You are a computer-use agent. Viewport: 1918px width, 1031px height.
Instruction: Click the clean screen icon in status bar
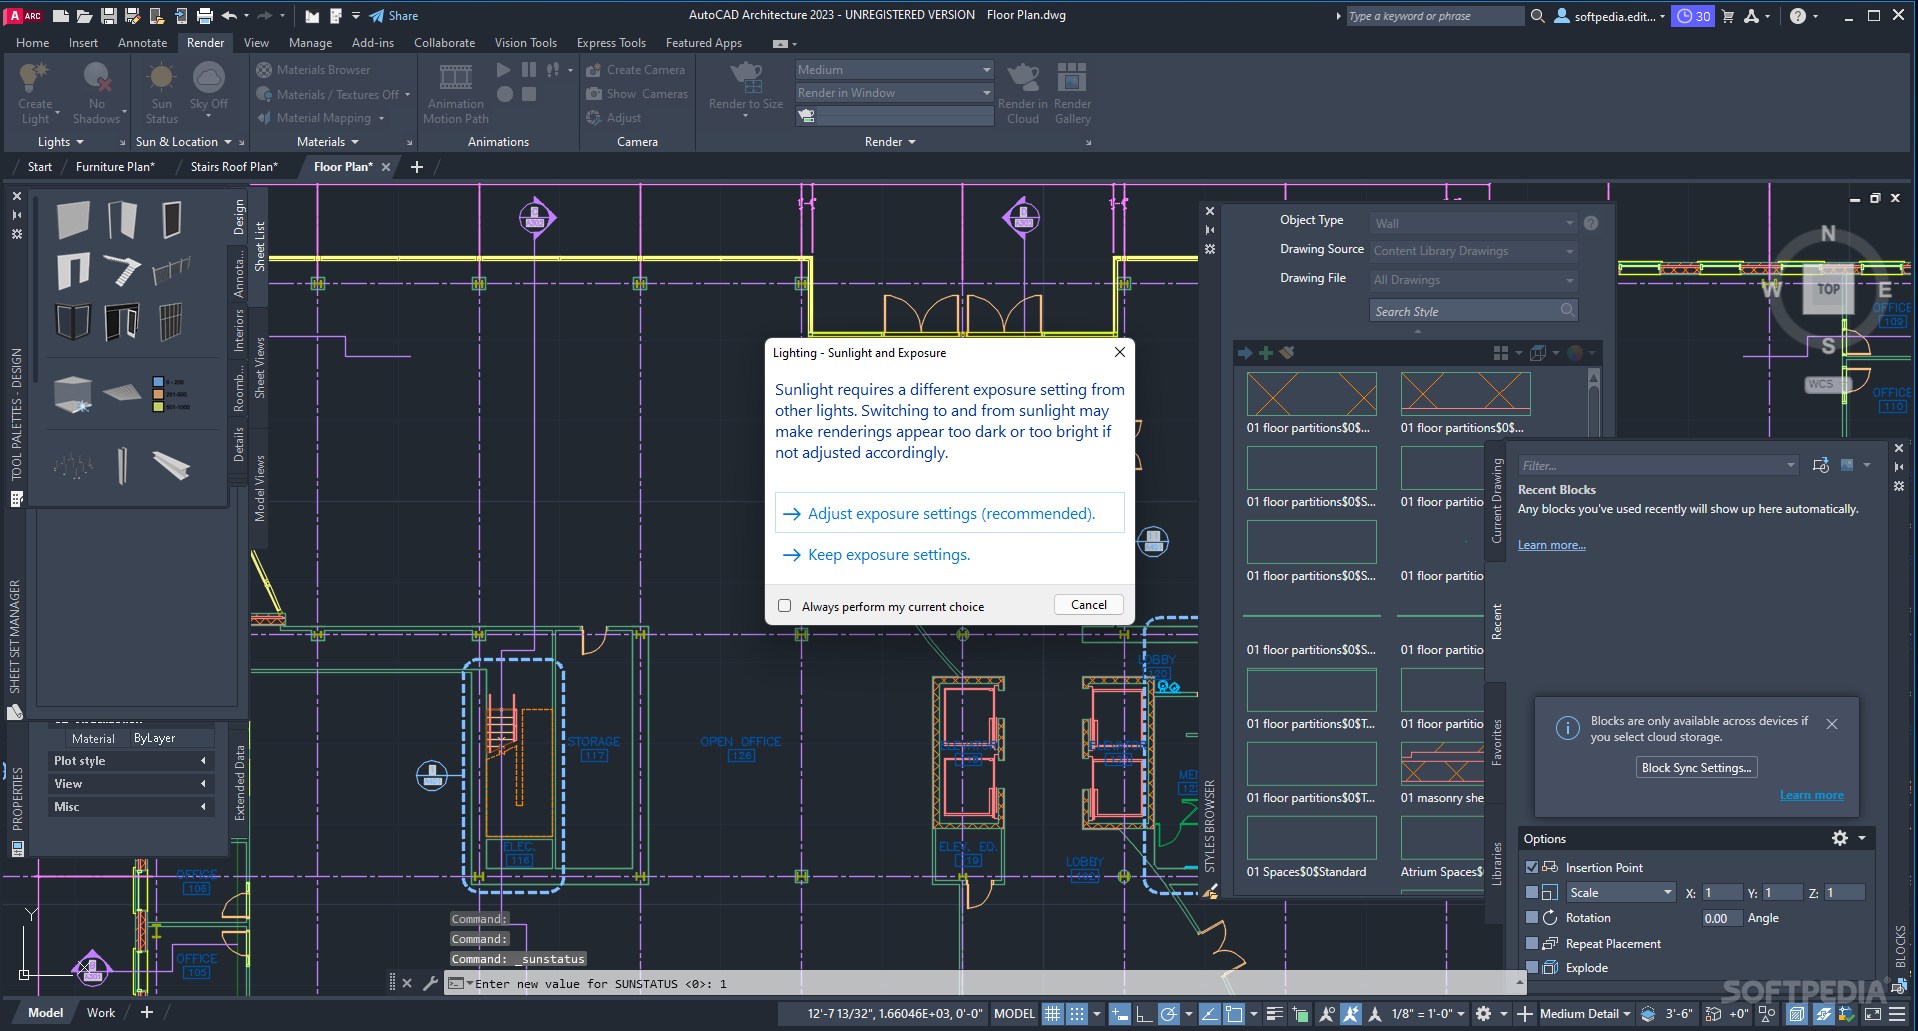click(x=1872, y=1013)
